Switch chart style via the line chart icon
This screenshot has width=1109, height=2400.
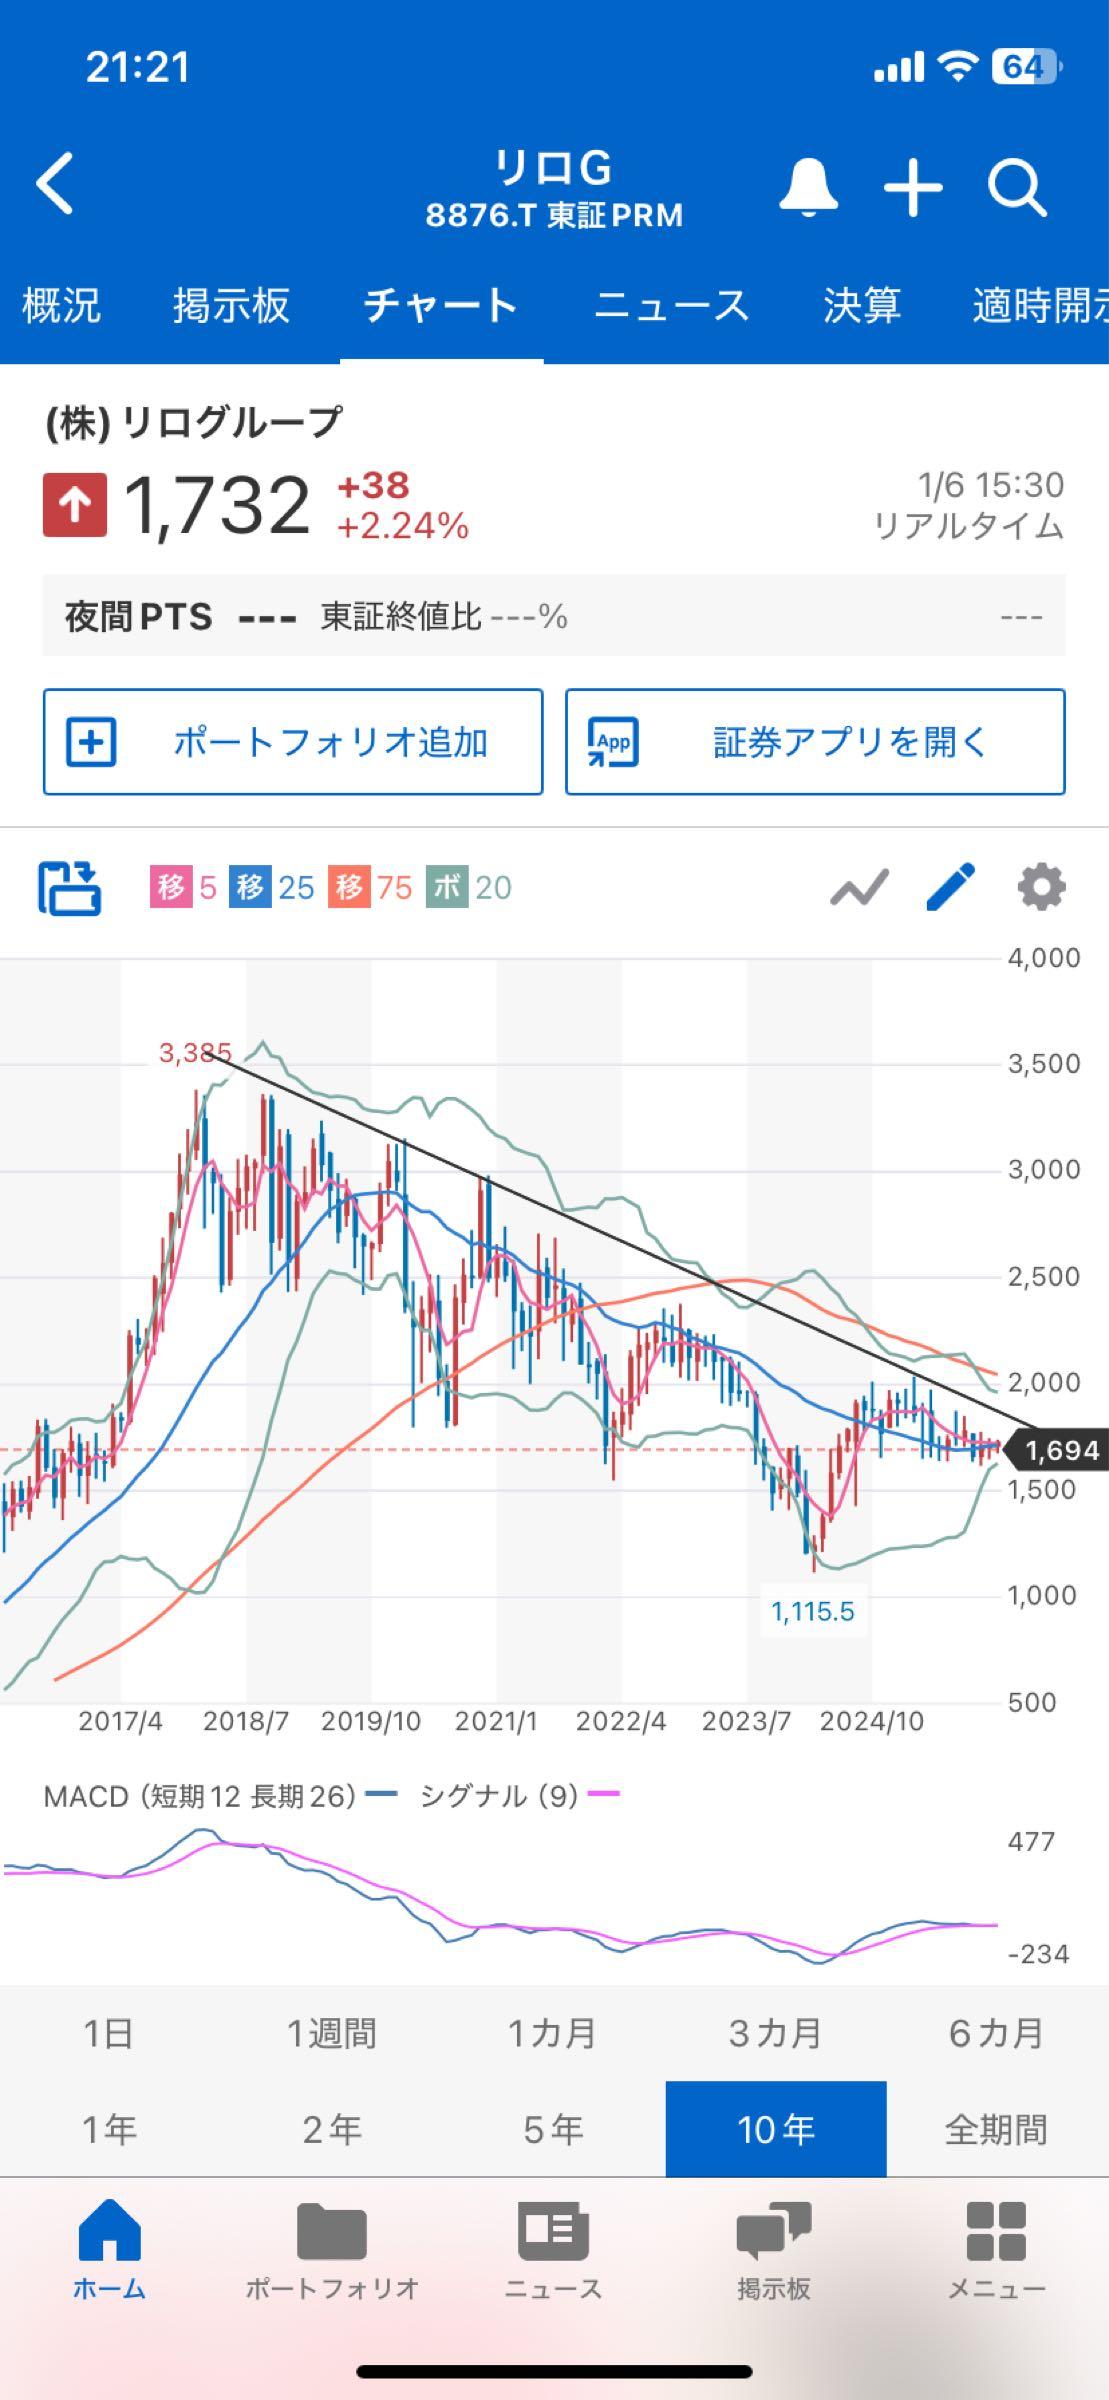(860, 886)
